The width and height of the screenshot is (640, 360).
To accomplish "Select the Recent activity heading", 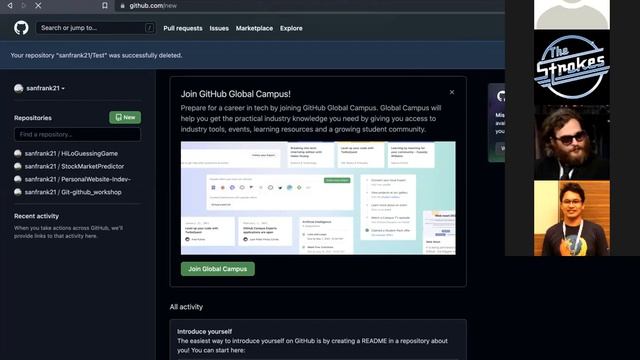I will tap(36, 216).
